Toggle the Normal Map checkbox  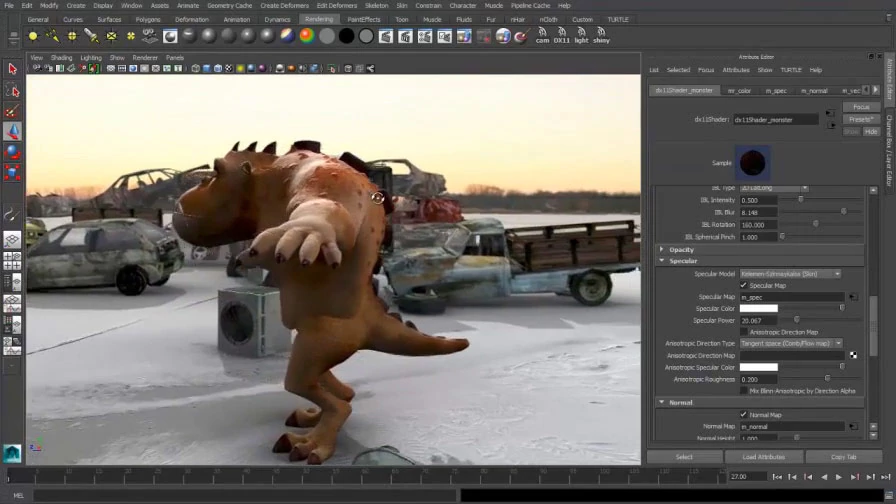pos(744,414)
